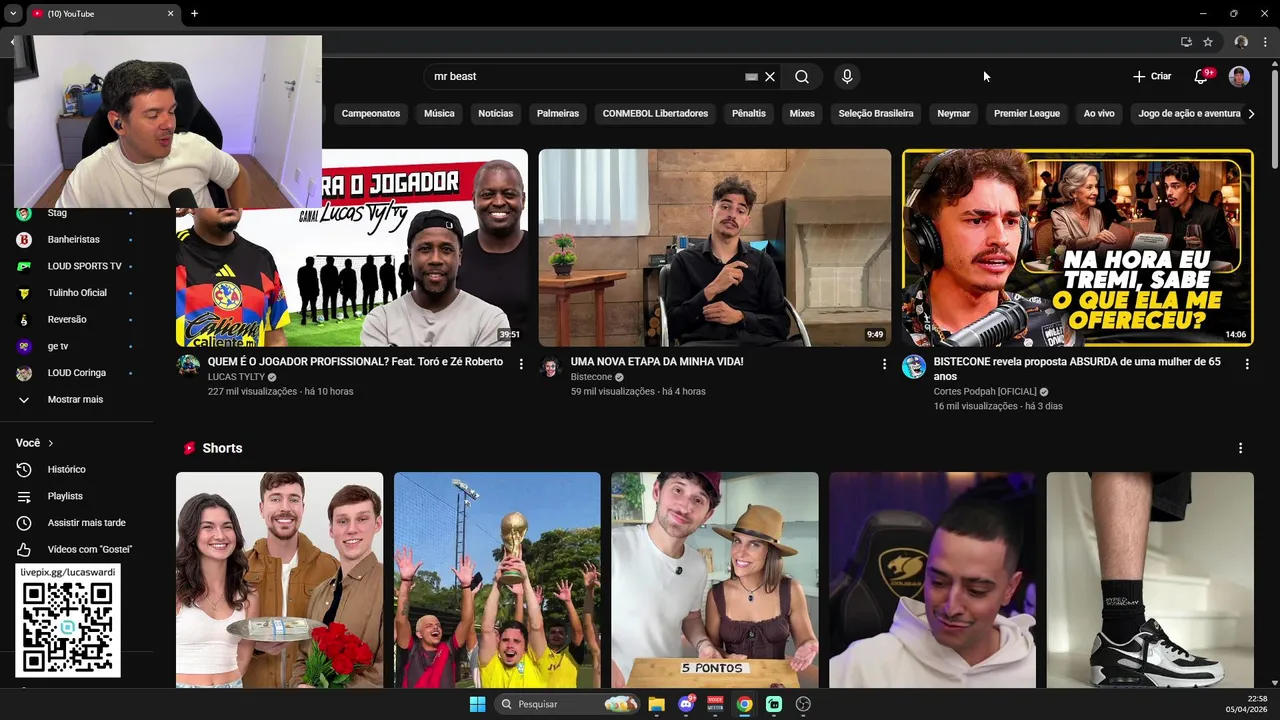Open the World Cup trophy Short
Viewport: 1280px width, 720px height.
pos(497,580)
